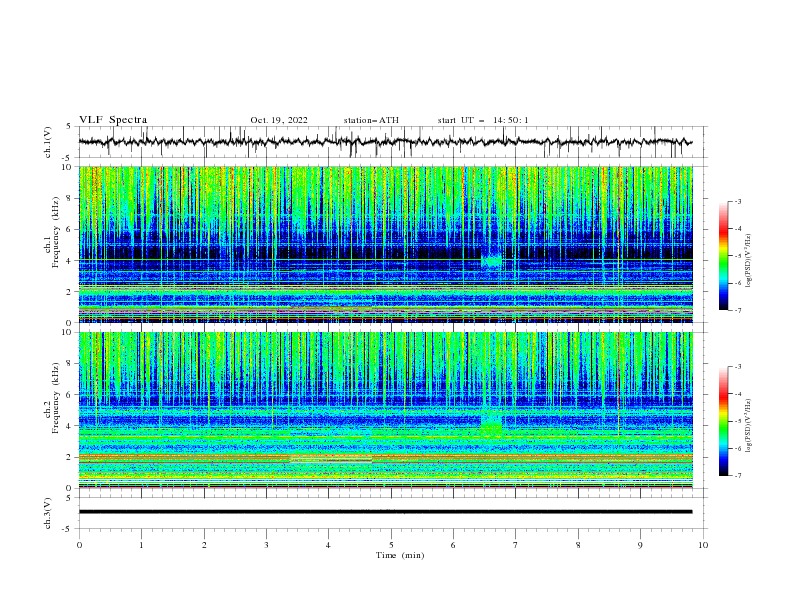Click the green burst near 4 kHz in ch.2 spectrogram
This screenshot has height=612, width=792.
pos(491,429)
